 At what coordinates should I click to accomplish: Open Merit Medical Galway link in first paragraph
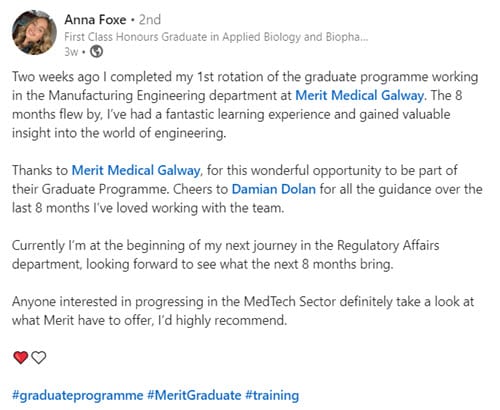click(360, 96)
